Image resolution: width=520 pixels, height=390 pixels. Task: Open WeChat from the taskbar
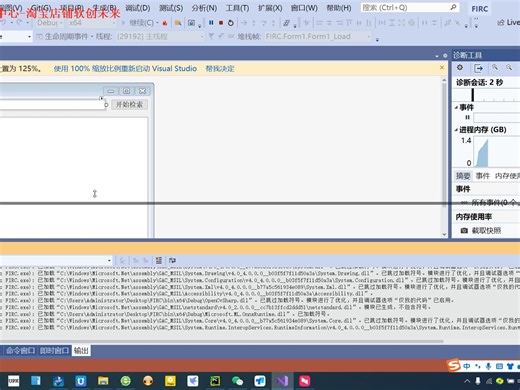click(x=237, y=380)
